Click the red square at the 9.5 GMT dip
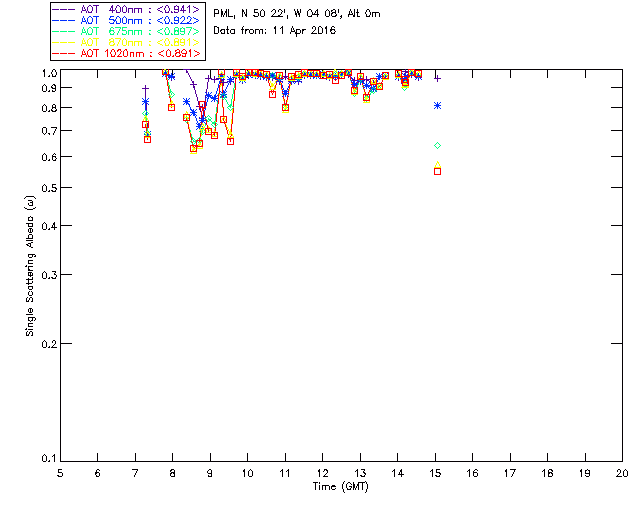640x512 pixels. [230, 141]
